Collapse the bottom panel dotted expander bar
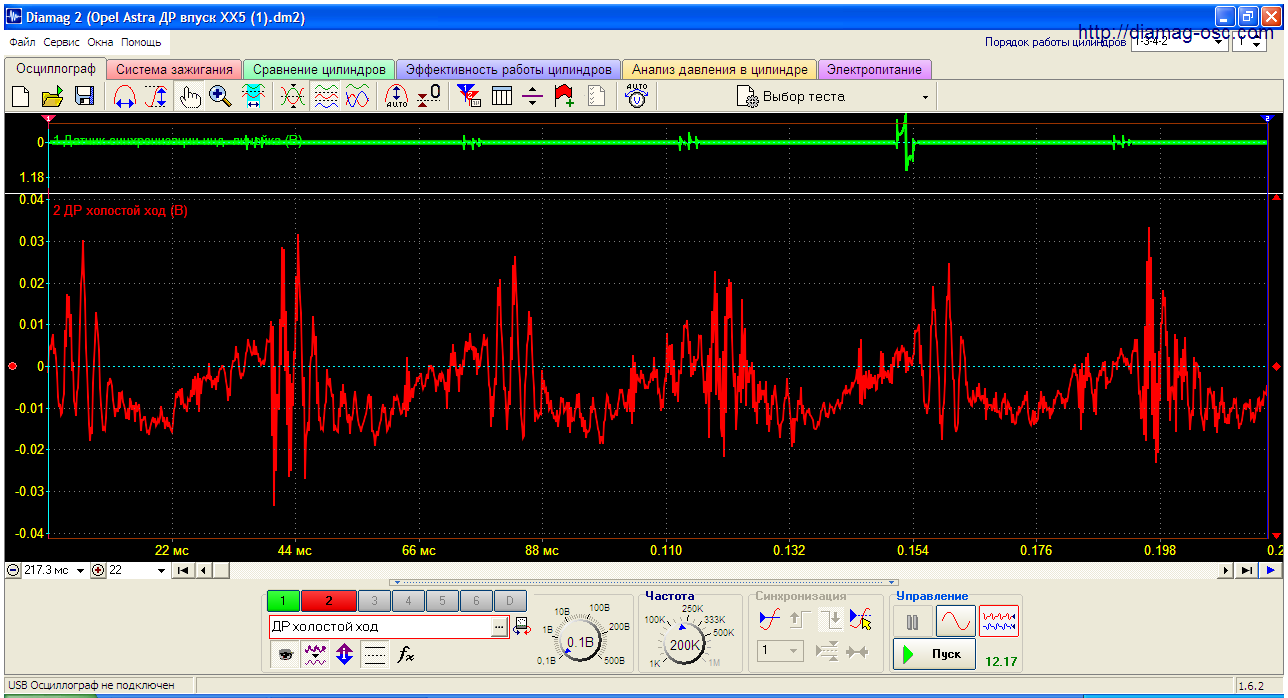1288x698 pixels. (644, 582)
